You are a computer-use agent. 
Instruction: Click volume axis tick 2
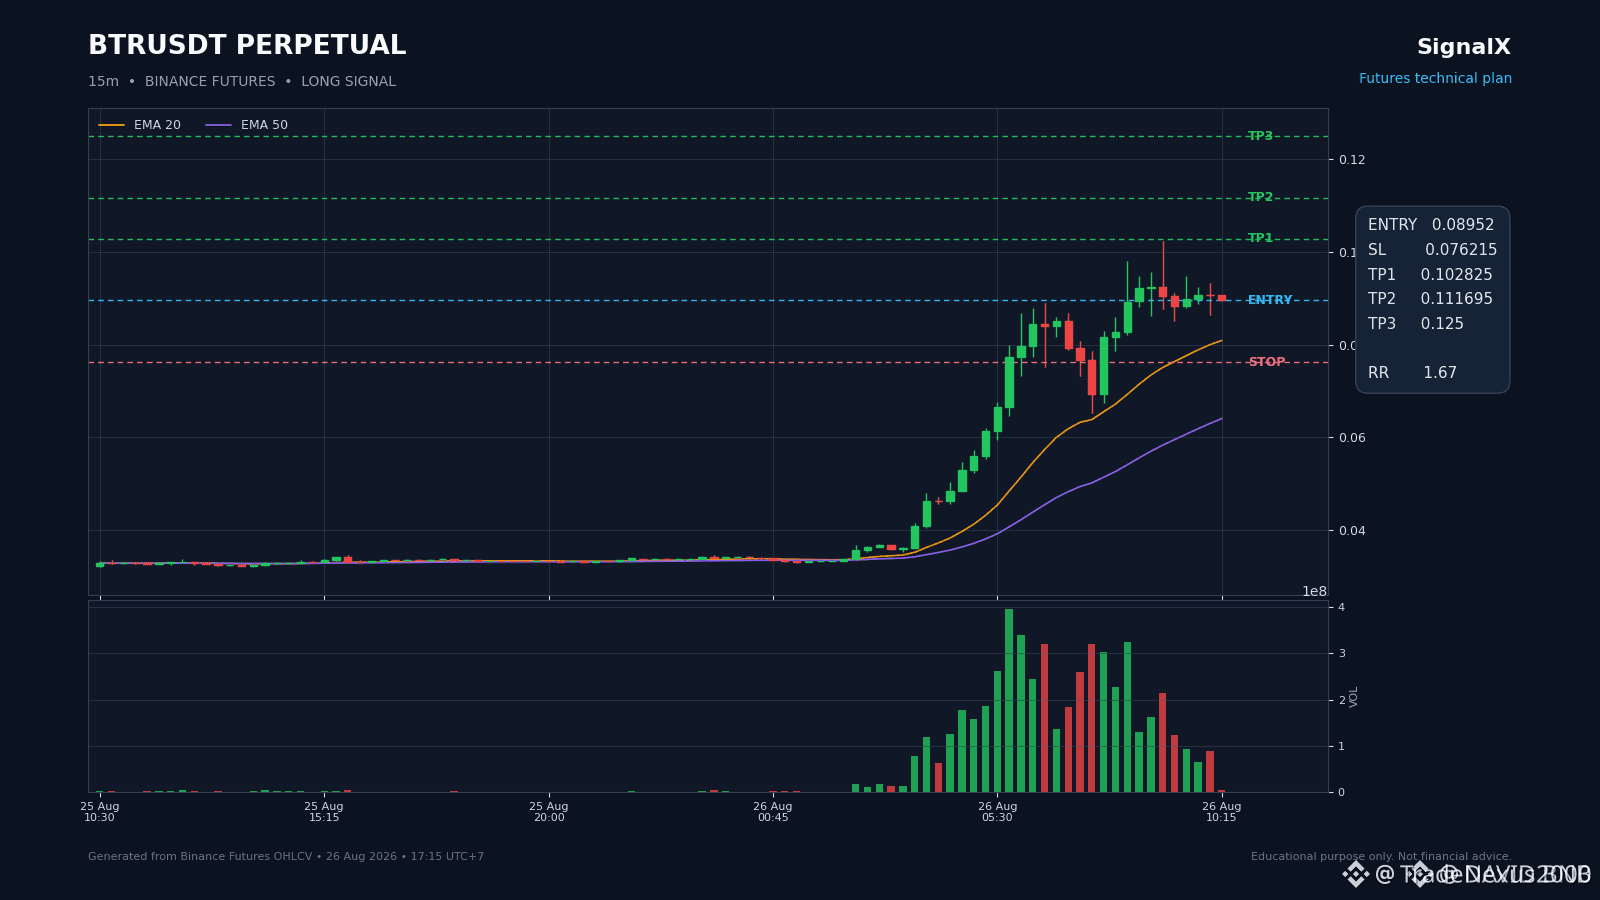coord(1342,700)
